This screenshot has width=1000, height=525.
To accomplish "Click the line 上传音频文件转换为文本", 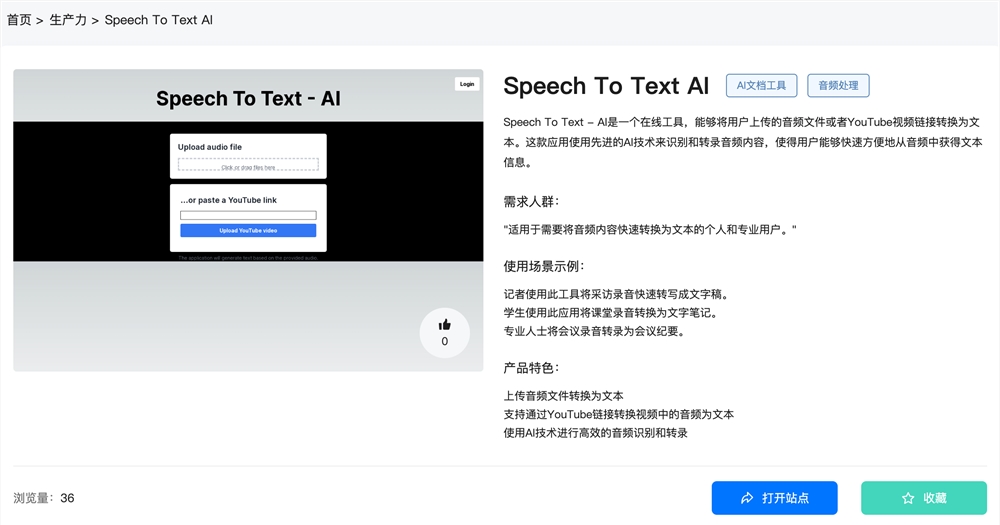I will pos(564,396).
